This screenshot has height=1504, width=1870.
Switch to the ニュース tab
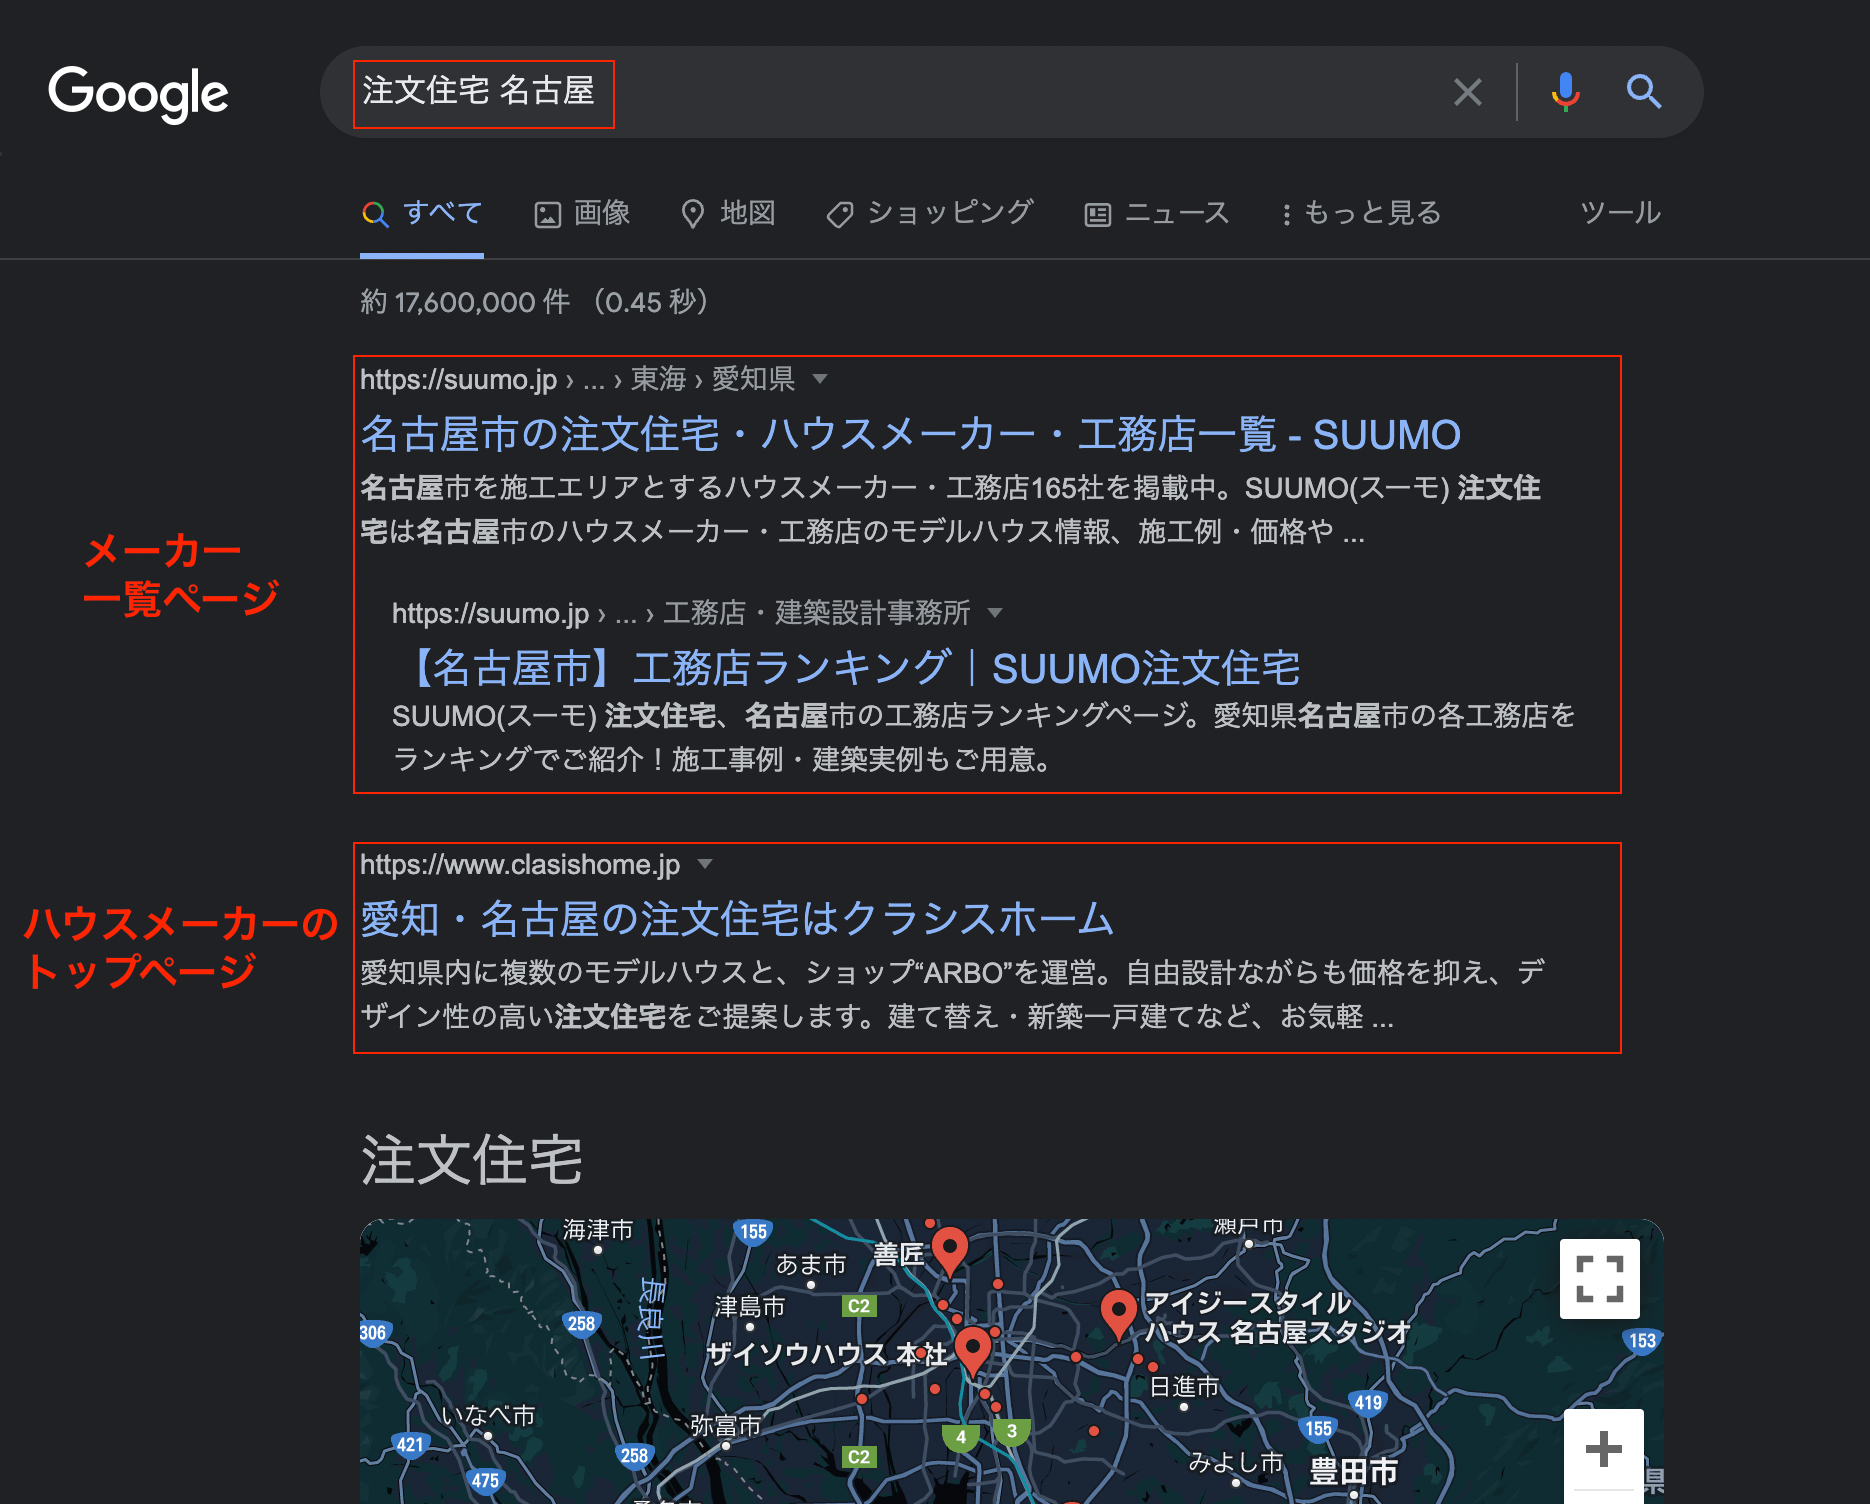pyautogui.click(x=1157, y=213)
